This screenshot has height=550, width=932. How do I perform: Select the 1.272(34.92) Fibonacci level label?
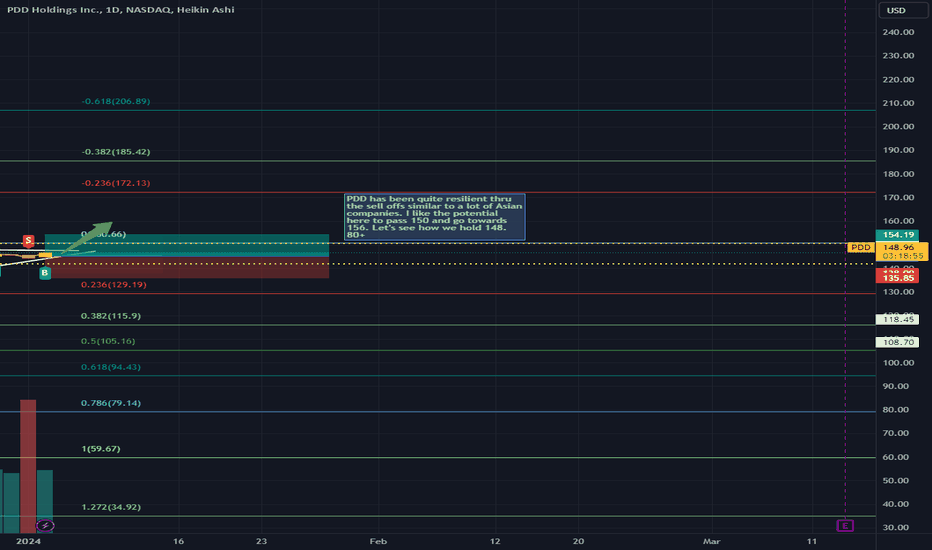[111, 507]
